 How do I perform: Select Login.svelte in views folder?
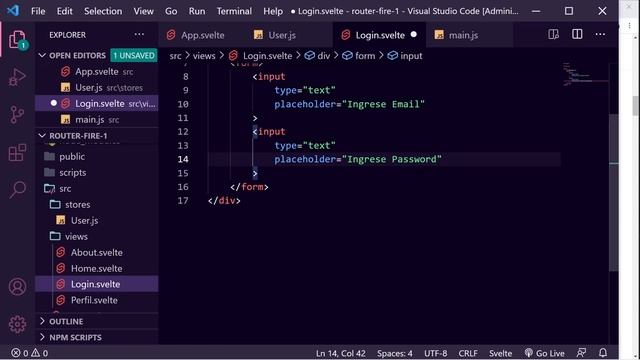pos(97,284)
